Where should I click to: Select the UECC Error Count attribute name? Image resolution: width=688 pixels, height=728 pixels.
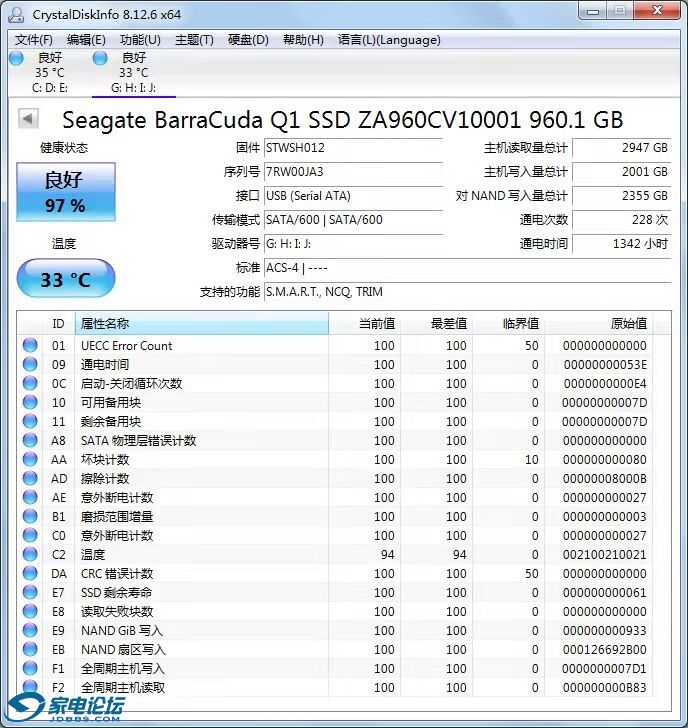[x=126, y=346]
